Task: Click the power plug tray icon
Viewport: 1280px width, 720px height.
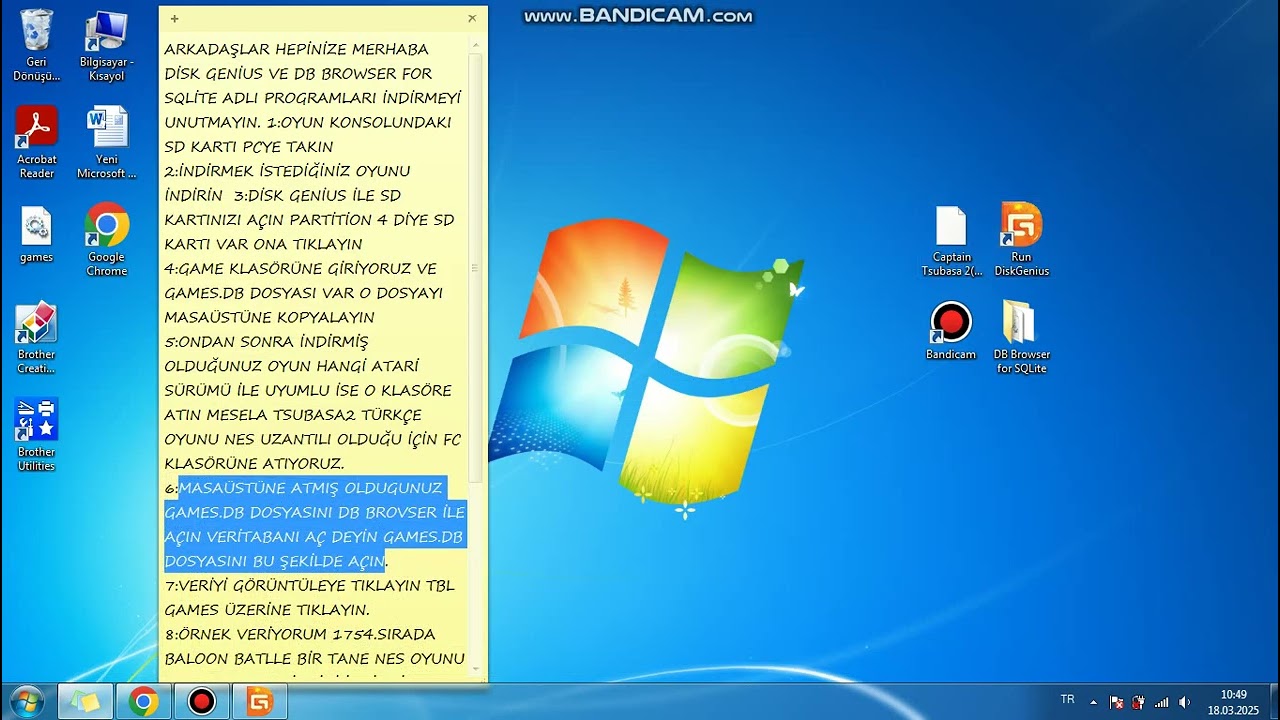Action: tap(1139, 702)
